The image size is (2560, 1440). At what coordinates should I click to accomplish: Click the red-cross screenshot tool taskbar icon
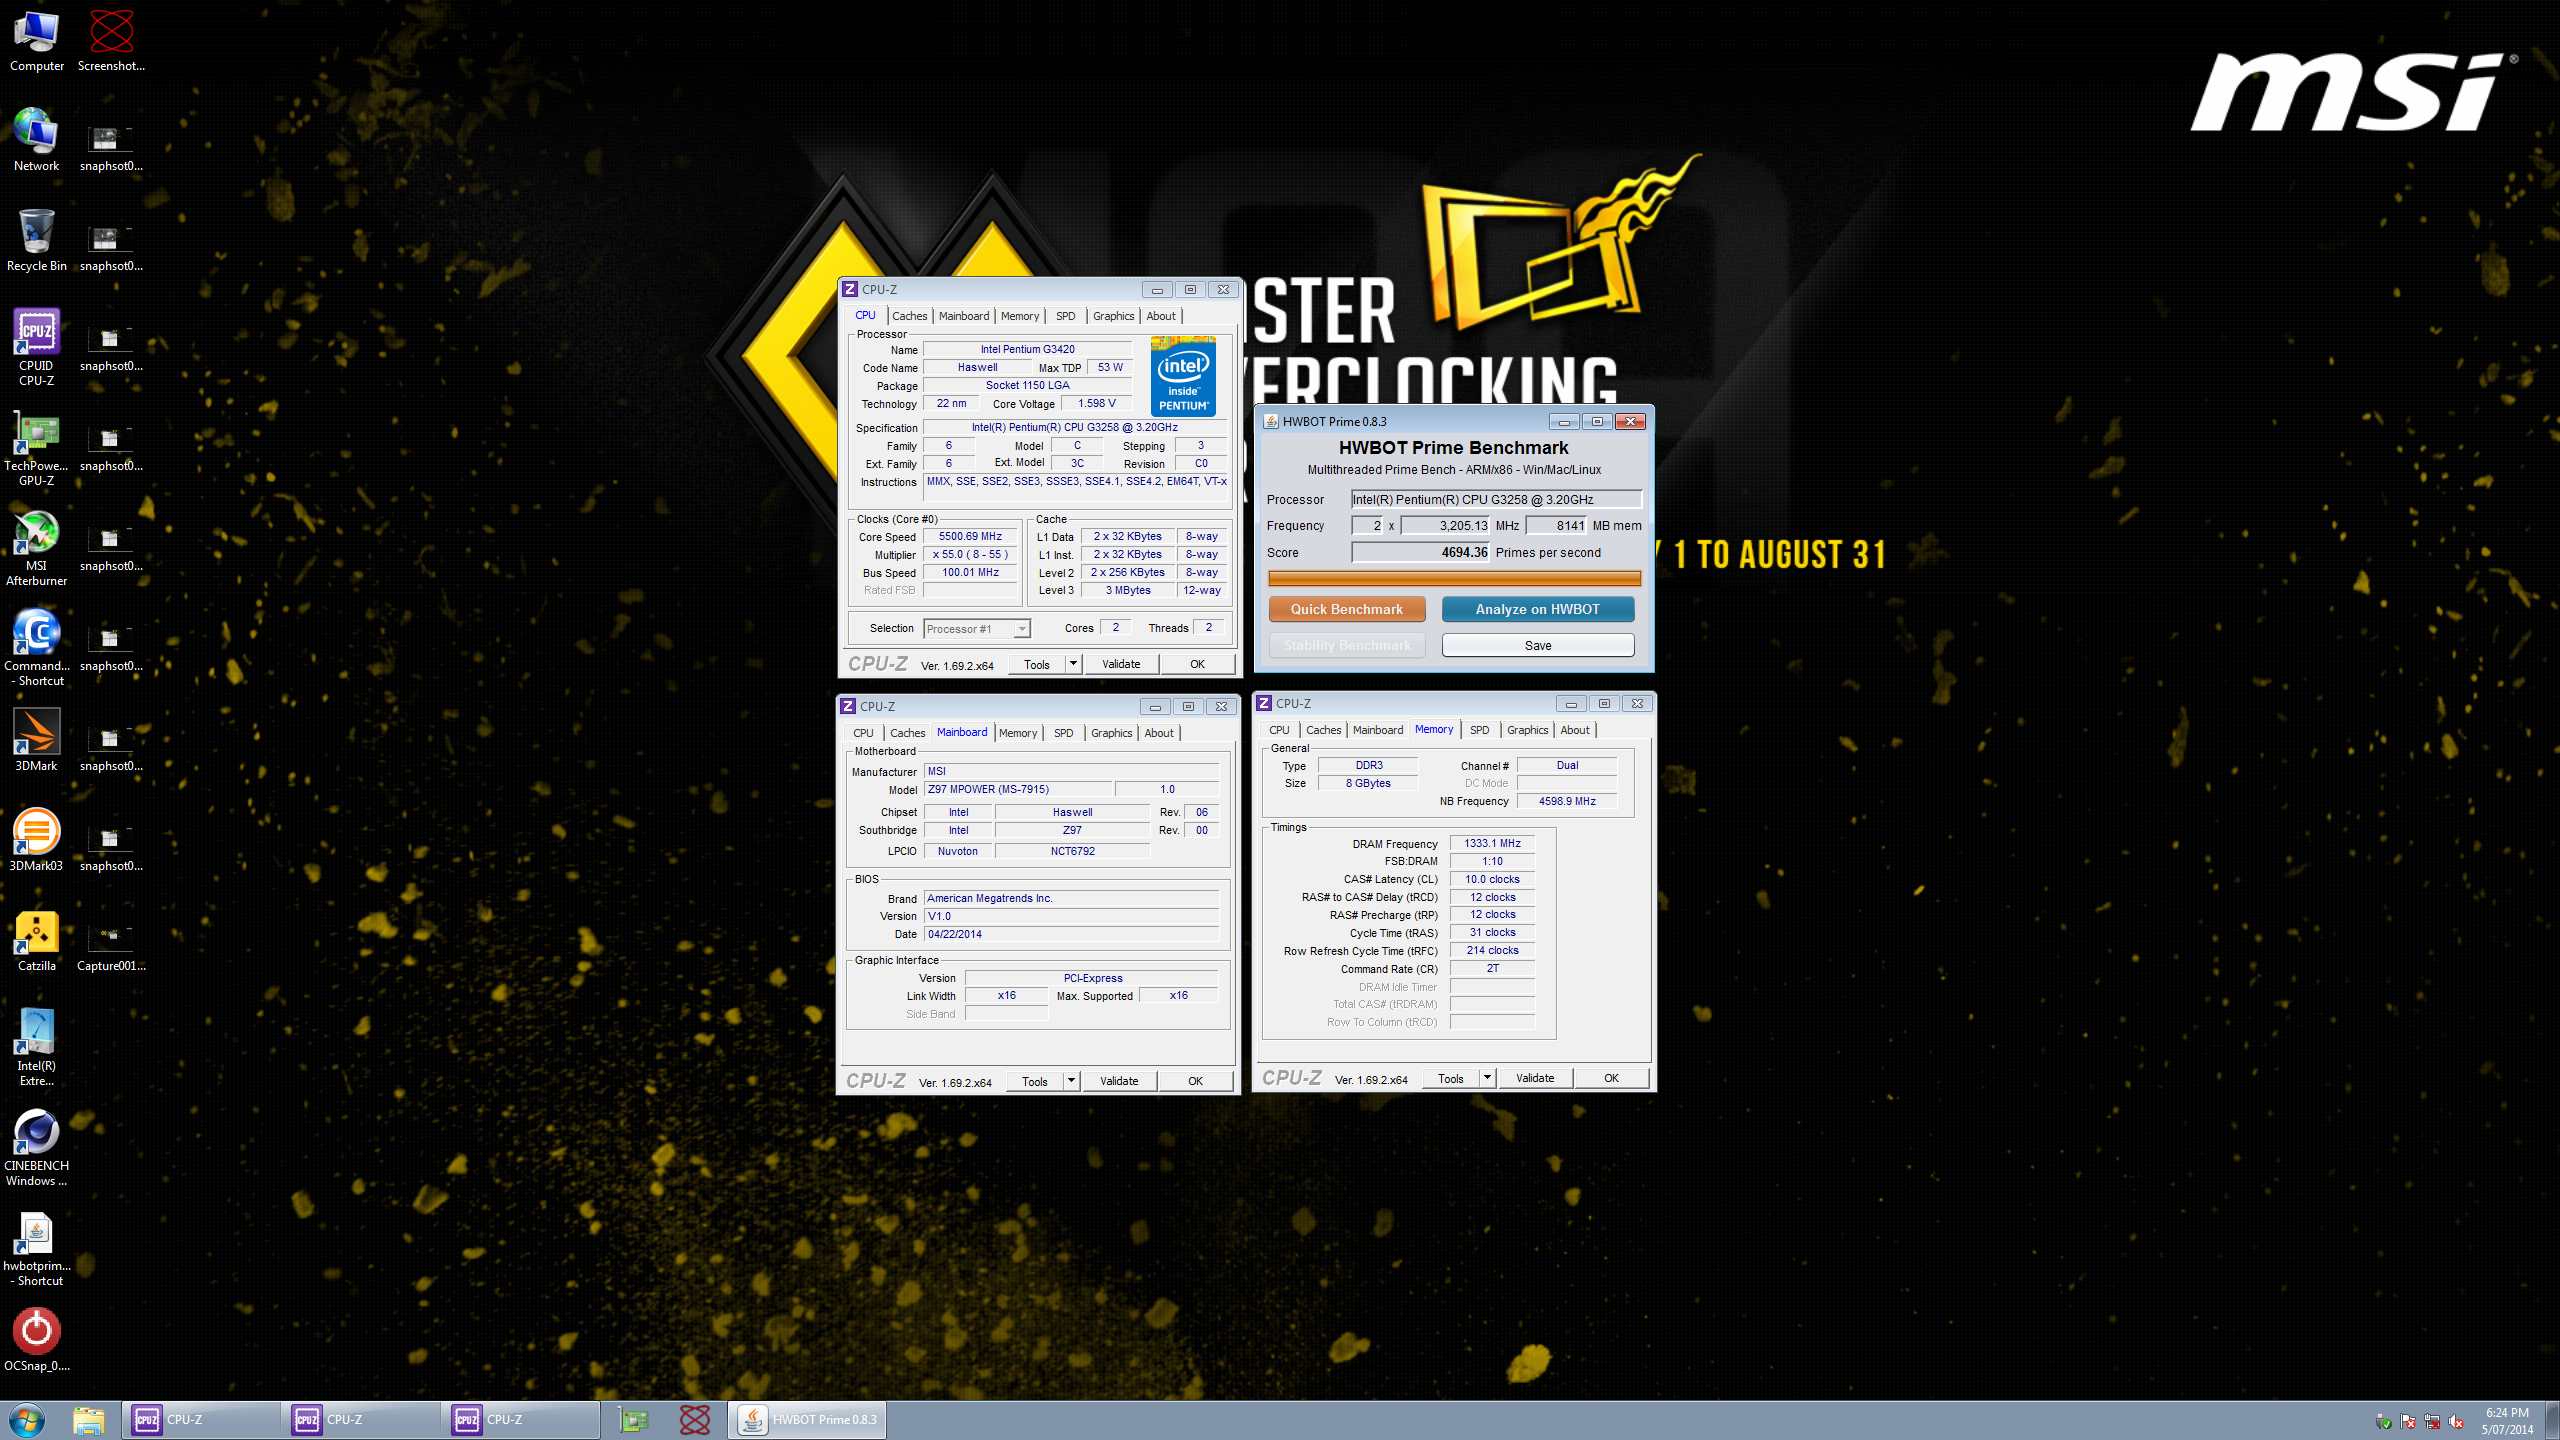click(x=695, y=1420)
